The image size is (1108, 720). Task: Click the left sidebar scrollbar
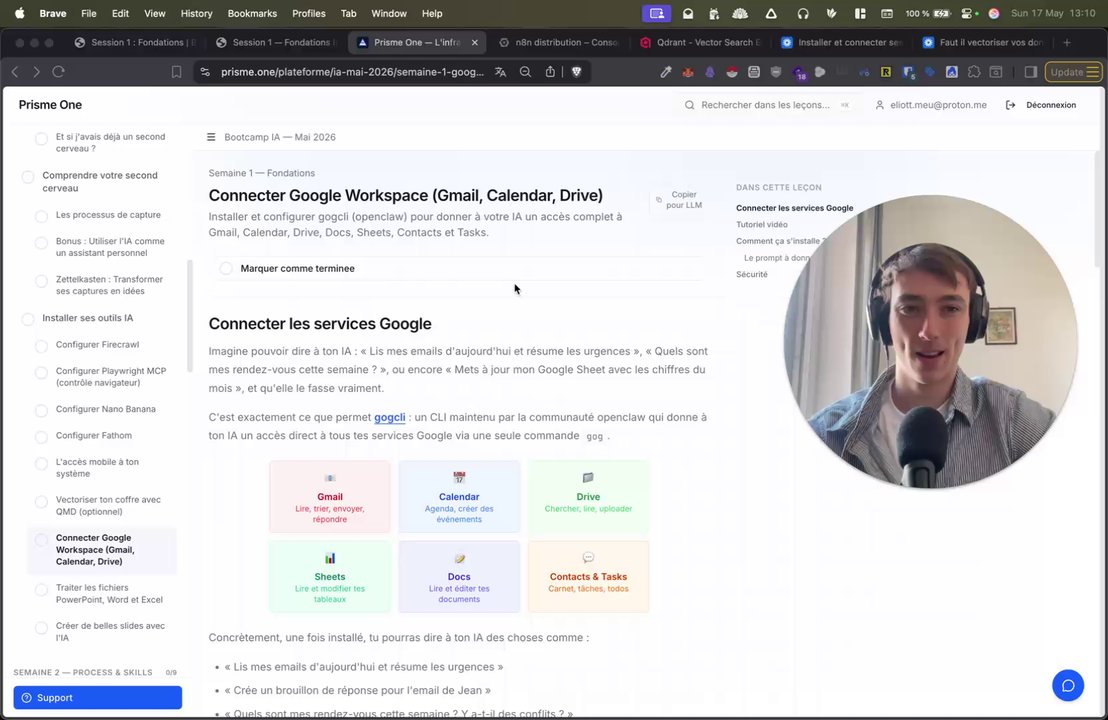coord(189,316)
